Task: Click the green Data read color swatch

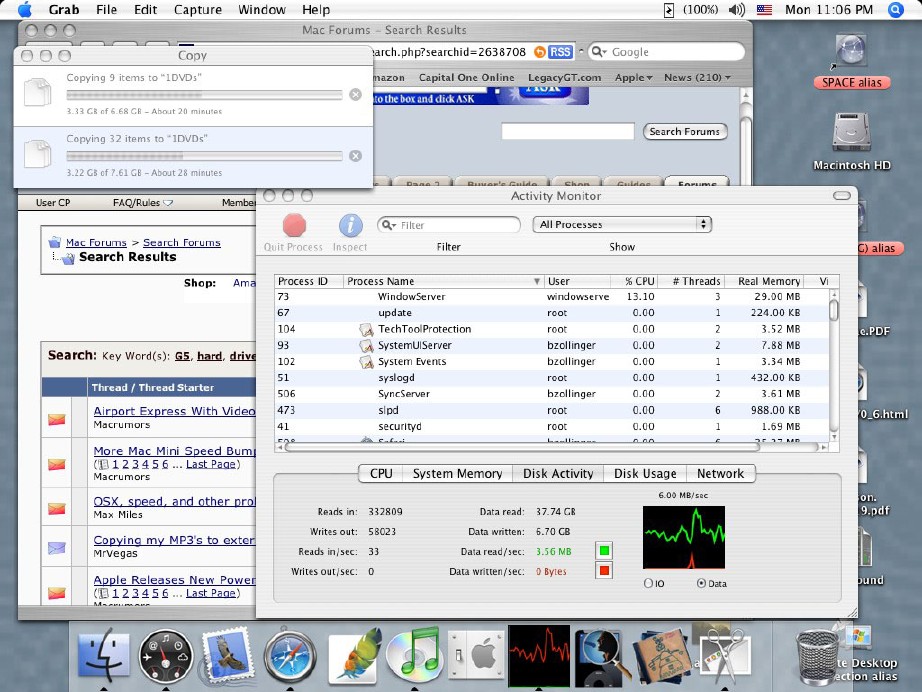Action: 604,551
